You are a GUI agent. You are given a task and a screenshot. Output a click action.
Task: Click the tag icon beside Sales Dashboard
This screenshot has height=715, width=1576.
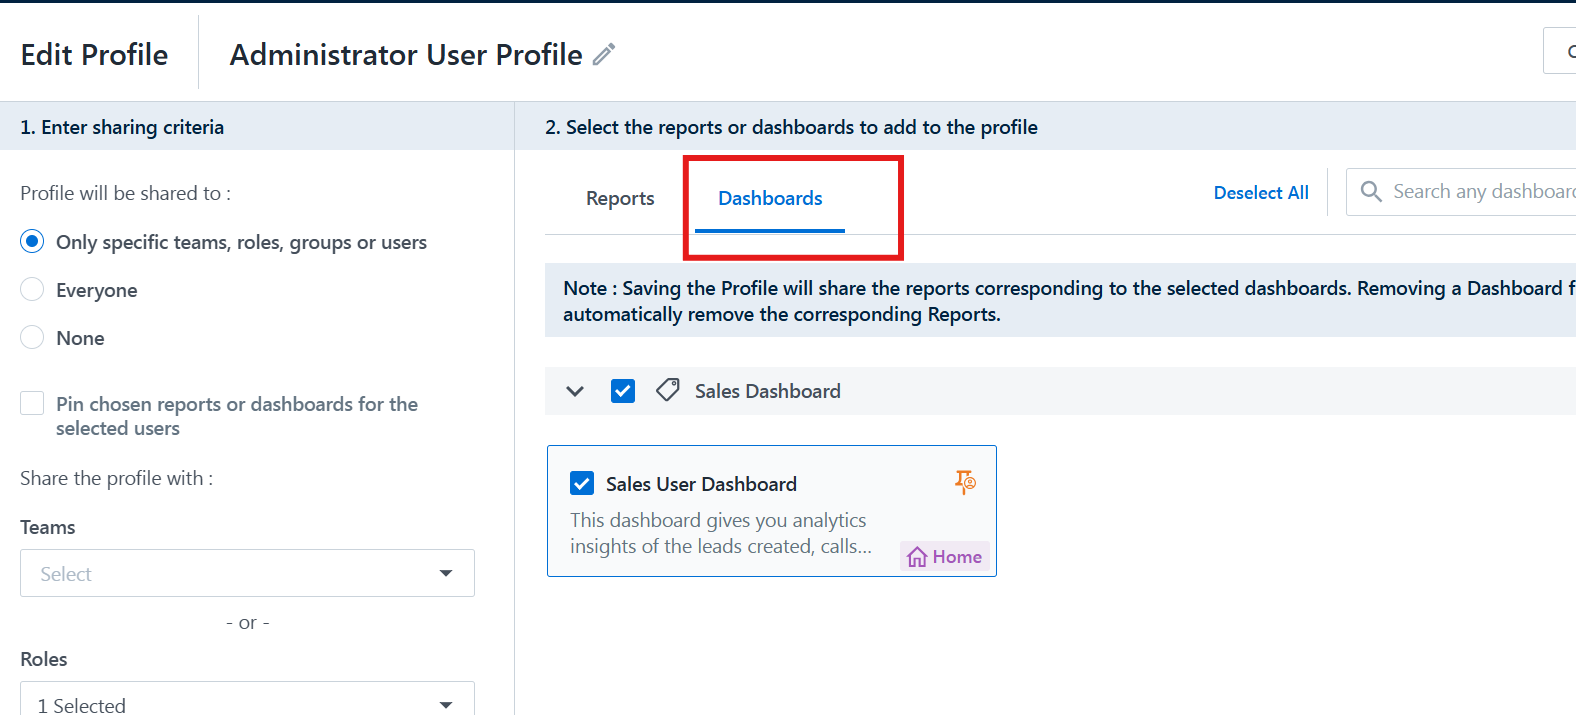click(668, 390)
